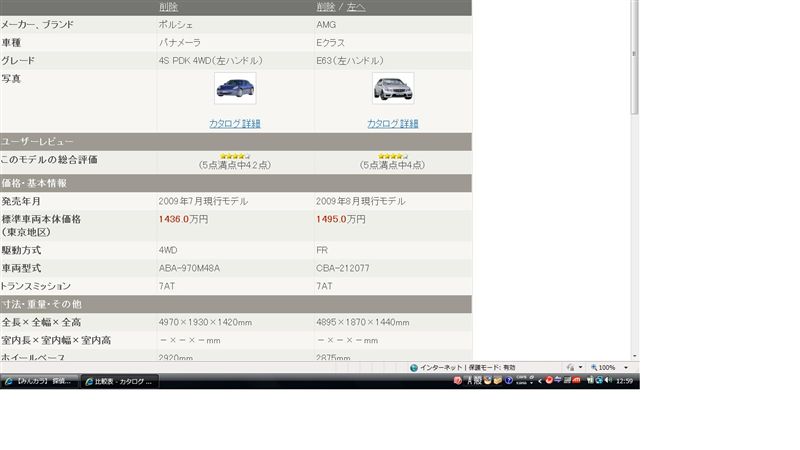800x450 pixels.
Task: Click the network connection tray icon
Action: pyautogui.click(x=598, y=380)
